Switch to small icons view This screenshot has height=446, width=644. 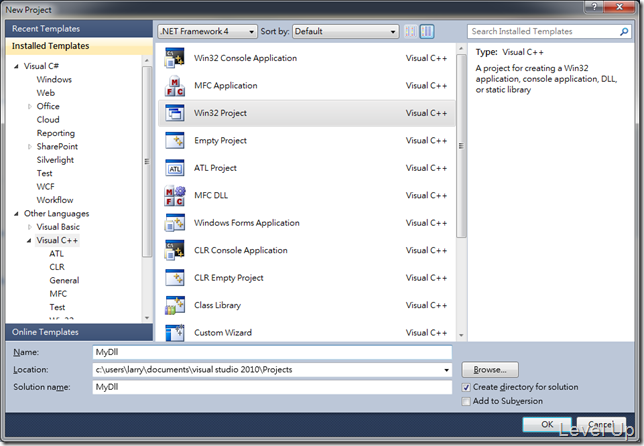click(410, 31)
